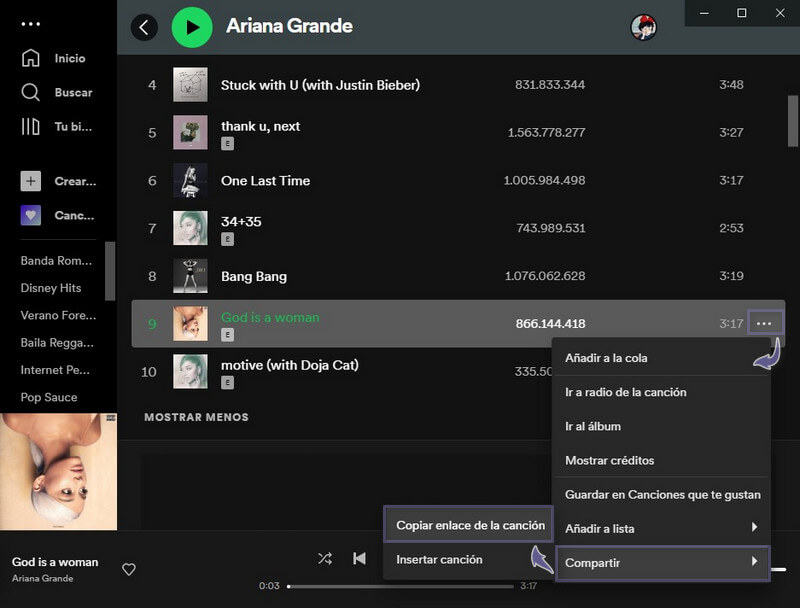800x608 pixels.
Task: Open Baila Regga... playlist
Action: coord(57,343)
